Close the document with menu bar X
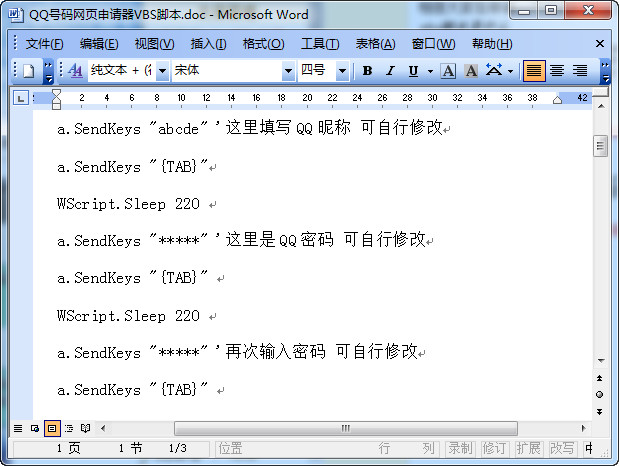The width and height of the screenshot is (619, 466). pos(600,43)
